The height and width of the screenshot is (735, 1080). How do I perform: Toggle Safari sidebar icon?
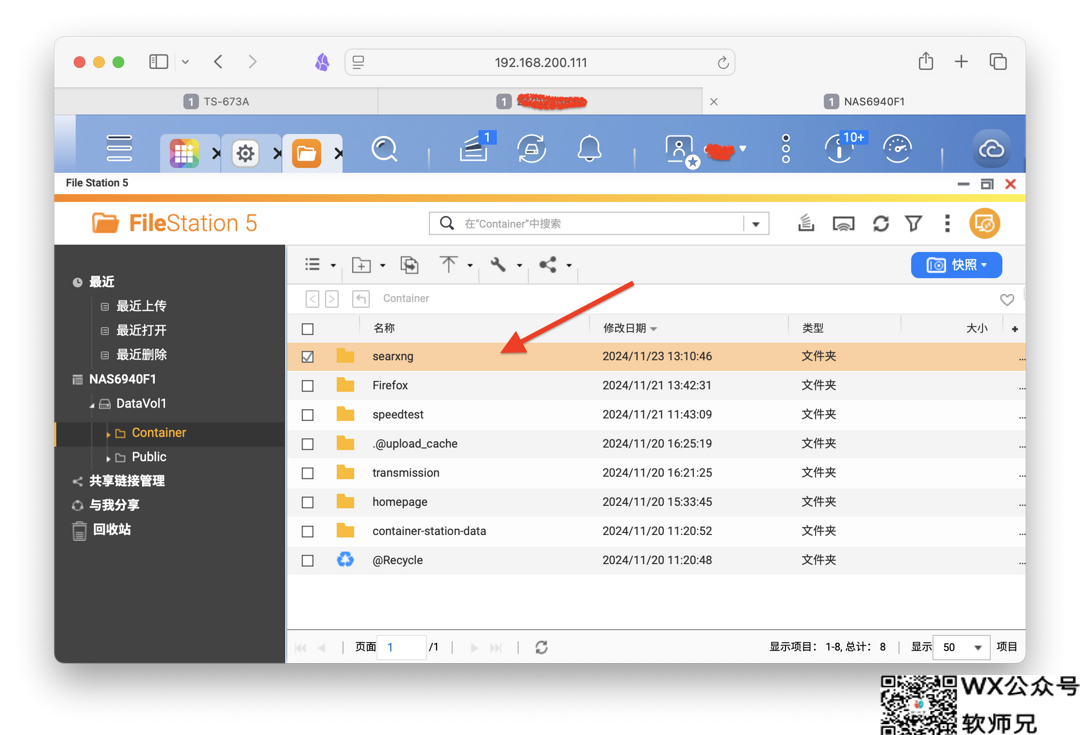[x=158, y=62]
